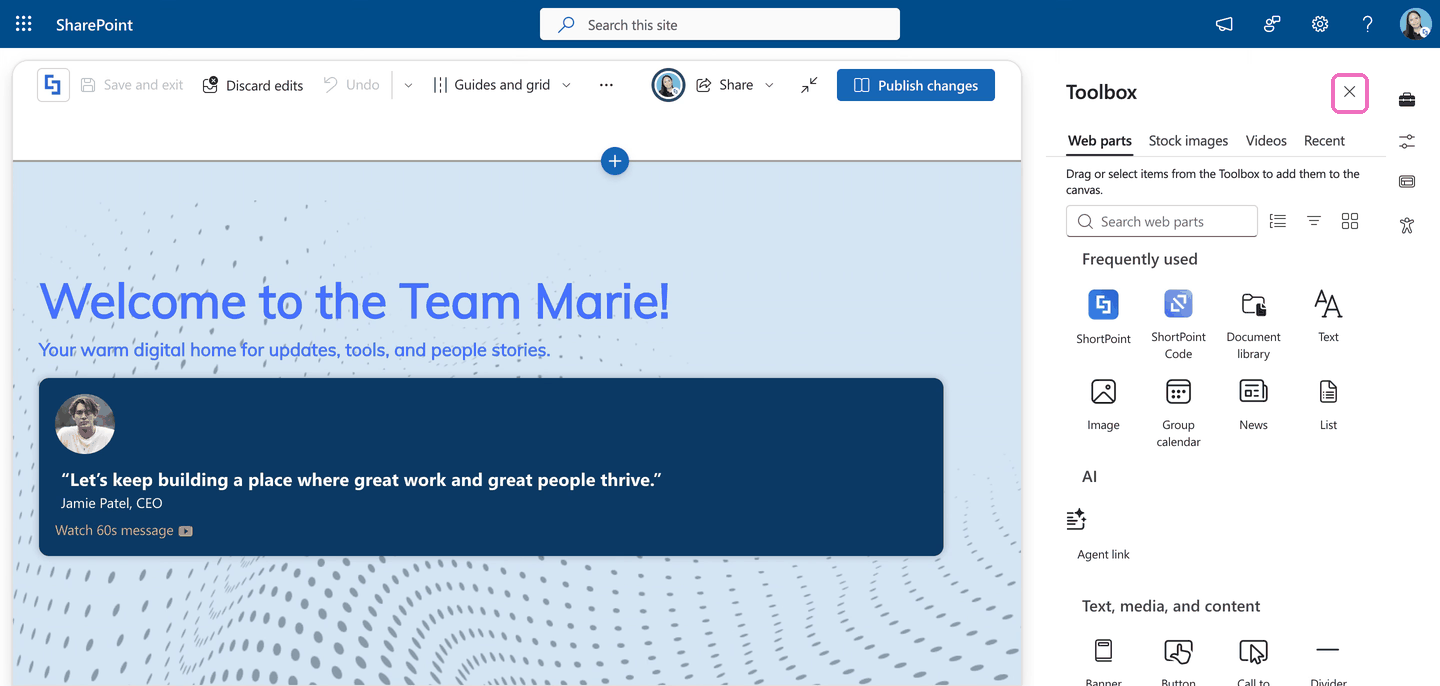
Task: Click the Text, media, and content heading
Action: [x=1171, y=606]
